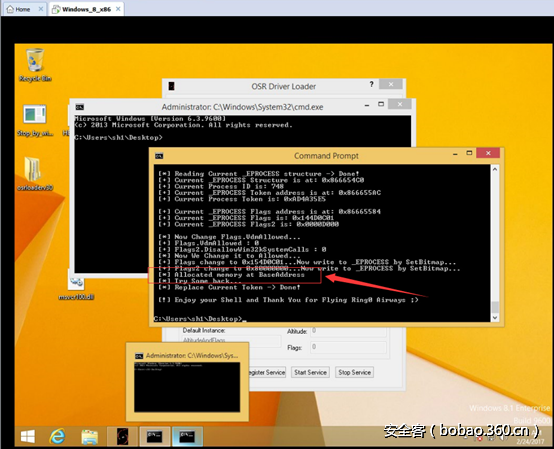Select the Administrator cmd.exe preview thumbnail

click(187, 382)
